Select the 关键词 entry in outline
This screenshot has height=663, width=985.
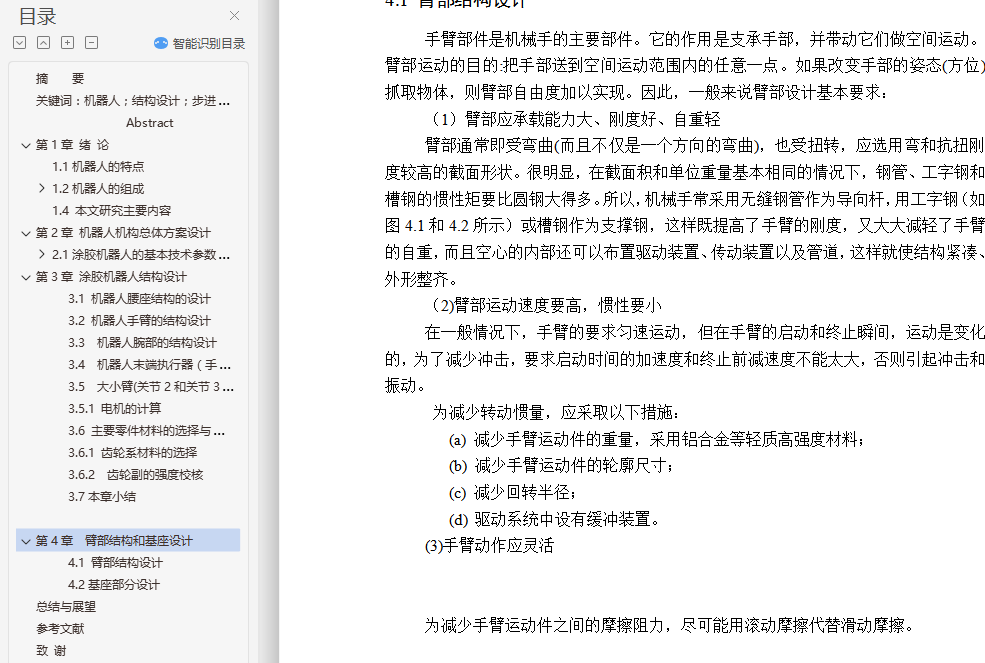(133, 101)
